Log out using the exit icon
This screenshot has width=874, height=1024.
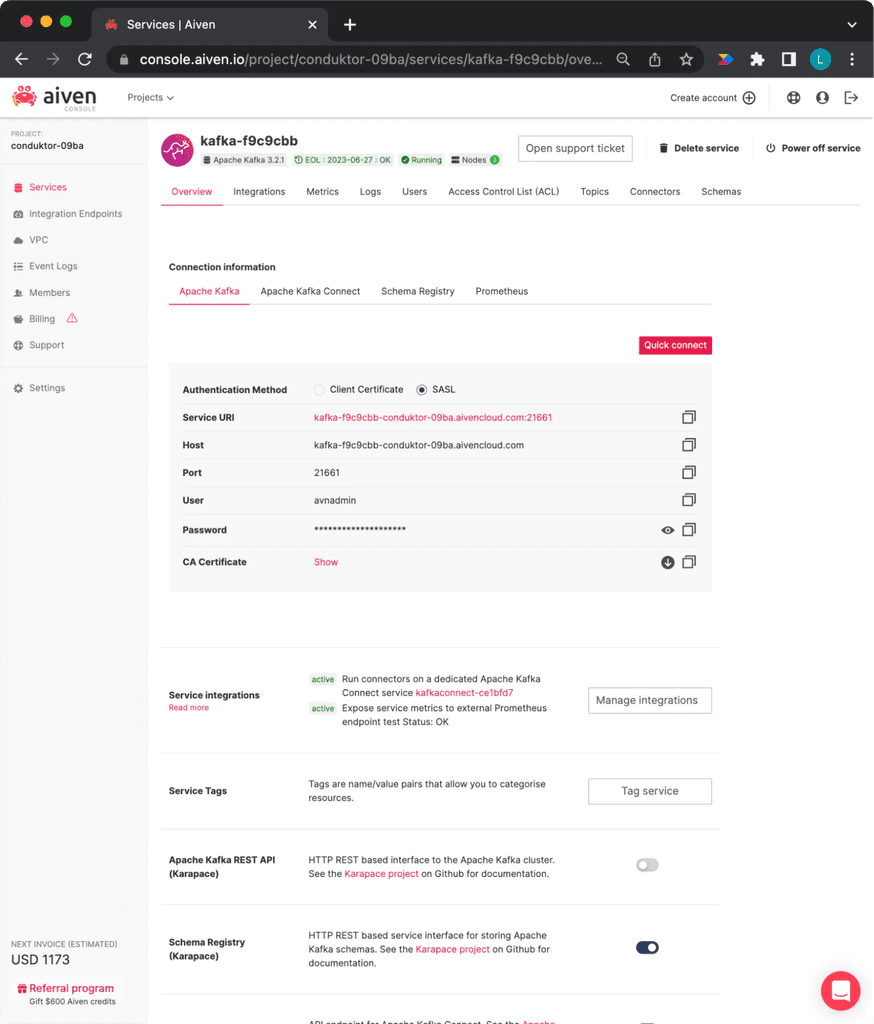(851, 97)
